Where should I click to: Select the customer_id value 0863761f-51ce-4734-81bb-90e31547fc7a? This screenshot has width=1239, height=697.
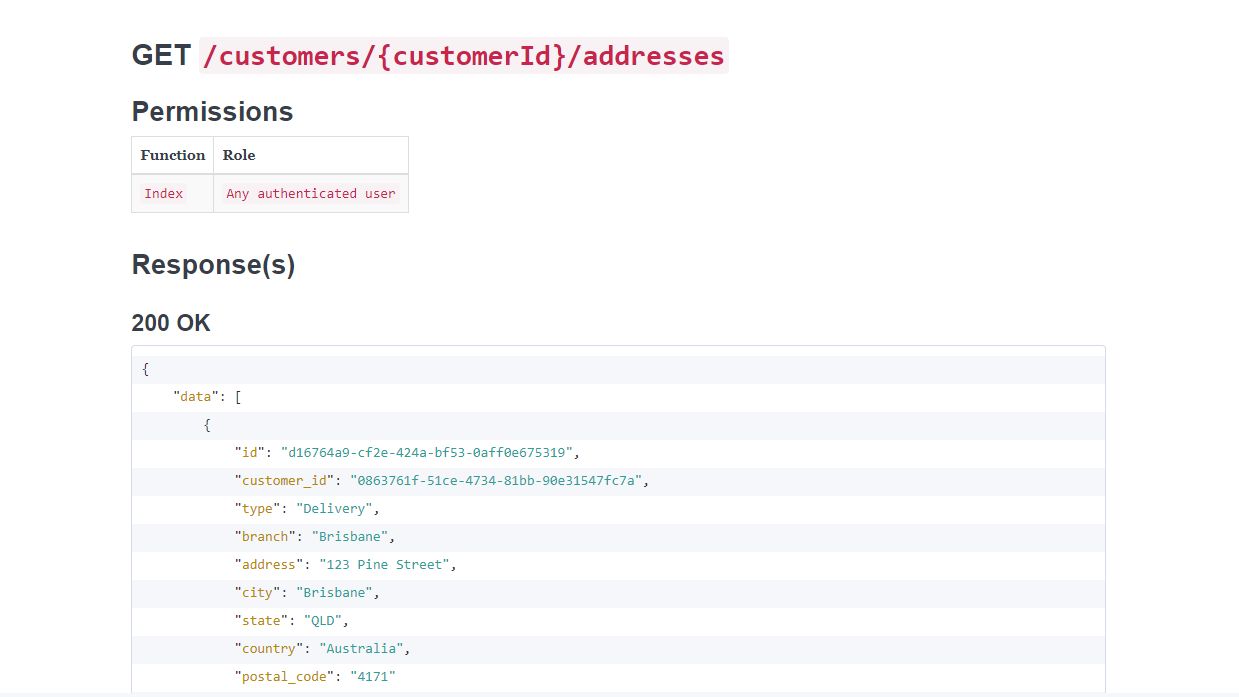click(x=496, y=481)
